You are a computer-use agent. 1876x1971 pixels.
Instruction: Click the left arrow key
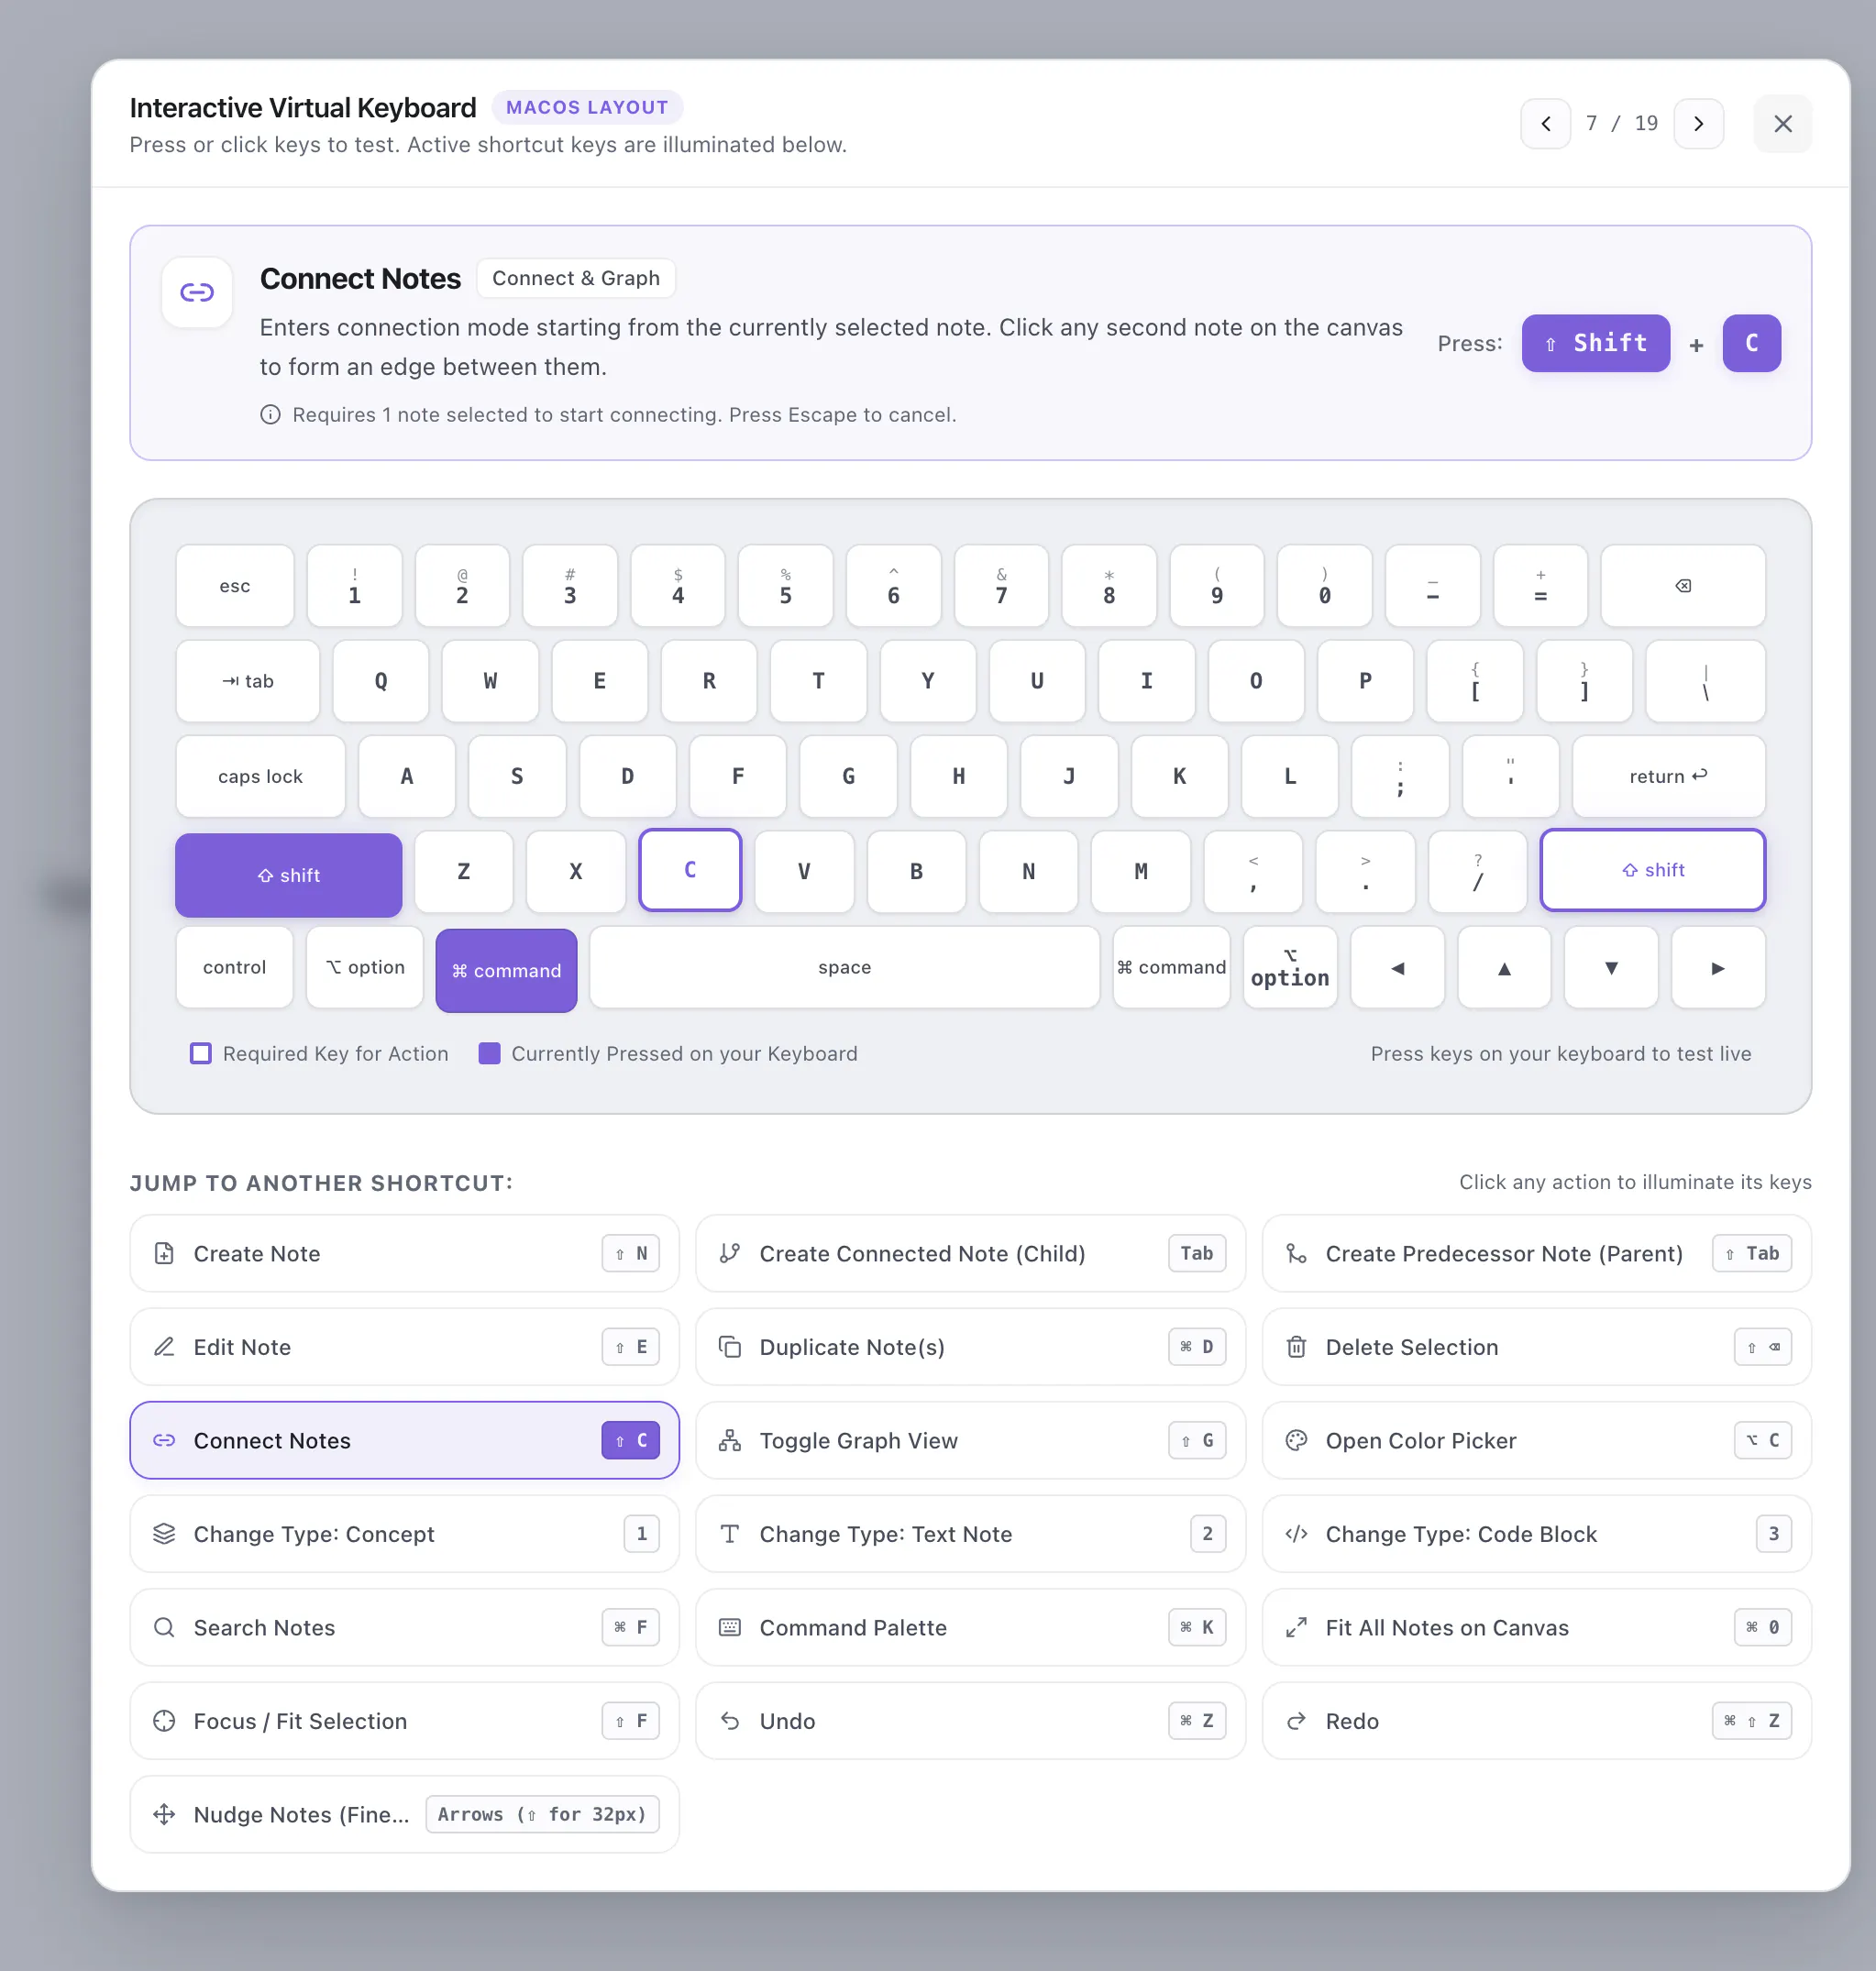[1397, 967]
